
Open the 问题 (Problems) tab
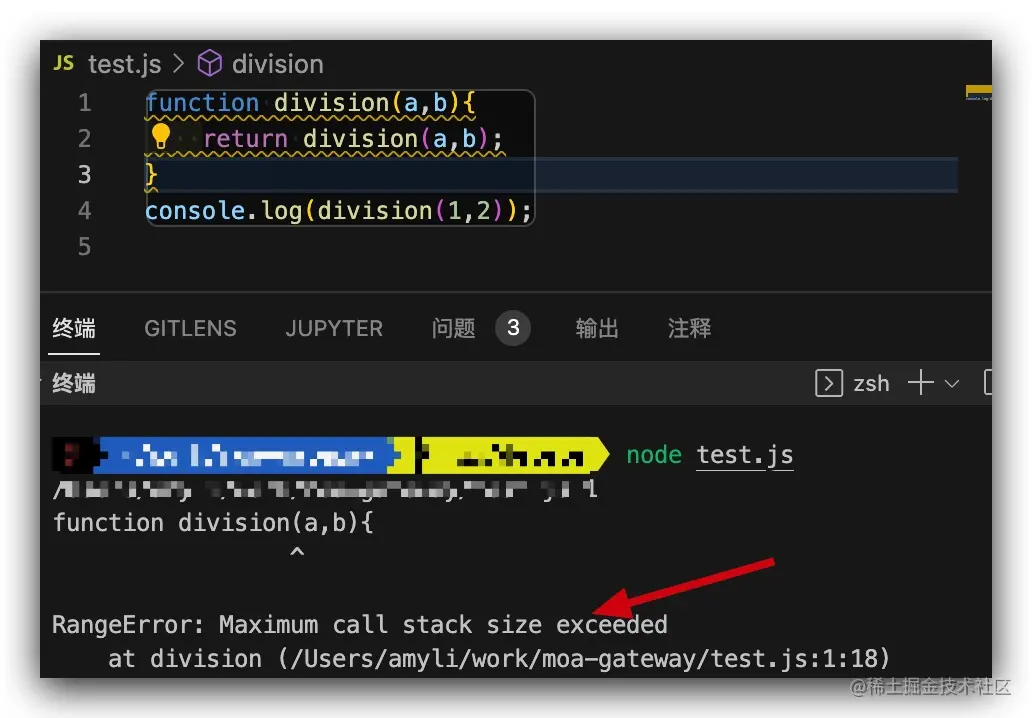point(453,328)
